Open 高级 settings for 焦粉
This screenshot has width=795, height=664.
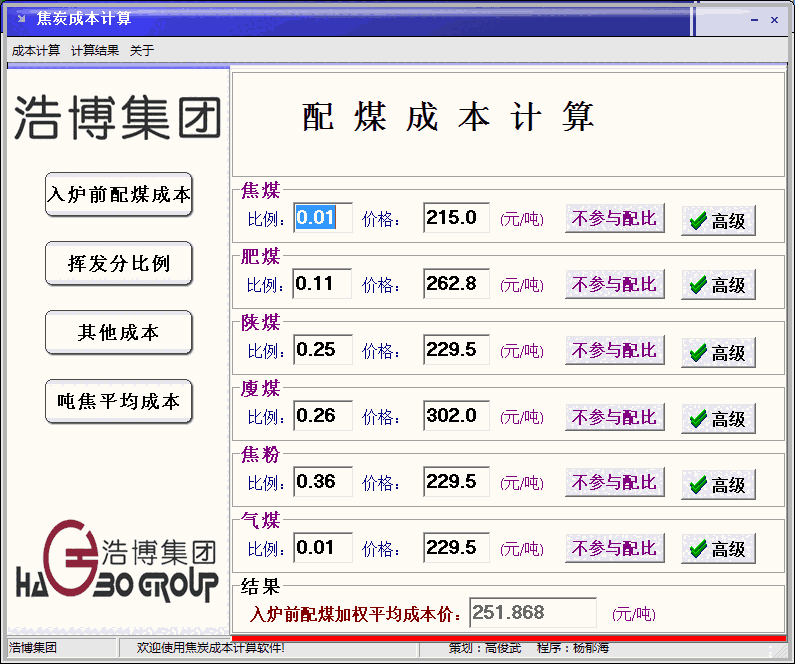pos(718,485)
